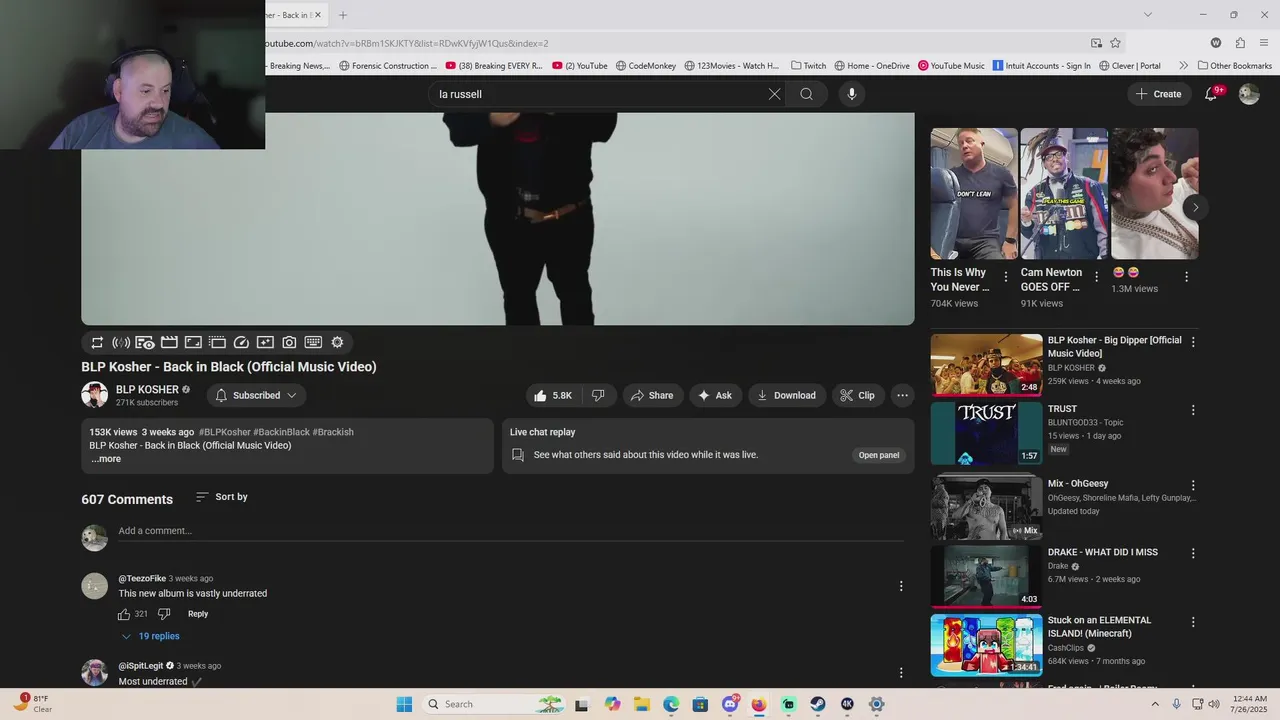1280x720 pixels.
Task: Click the Clip button
Action: 857,395
